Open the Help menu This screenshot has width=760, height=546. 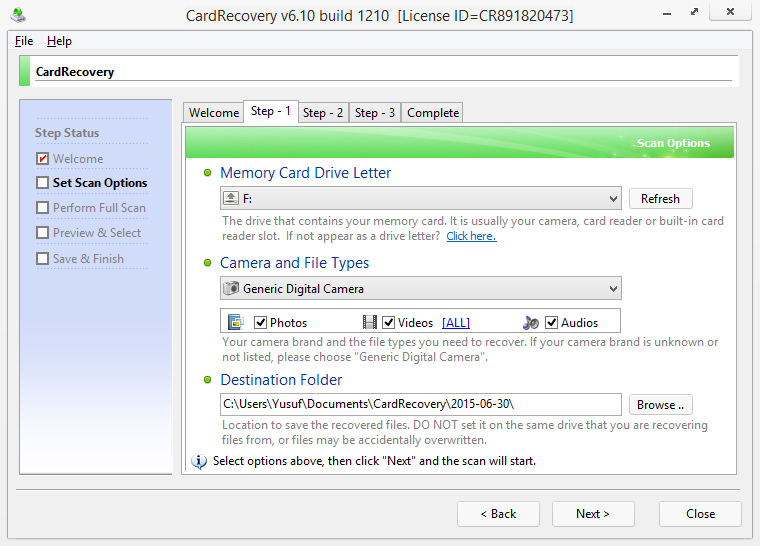tap(59, 41)
